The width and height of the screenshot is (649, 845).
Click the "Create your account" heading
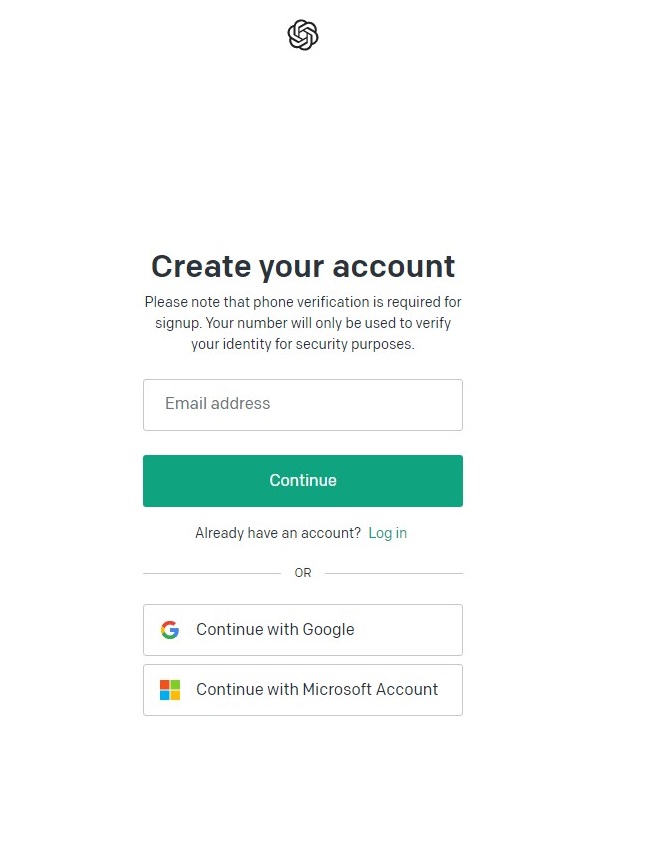[303, 266]
